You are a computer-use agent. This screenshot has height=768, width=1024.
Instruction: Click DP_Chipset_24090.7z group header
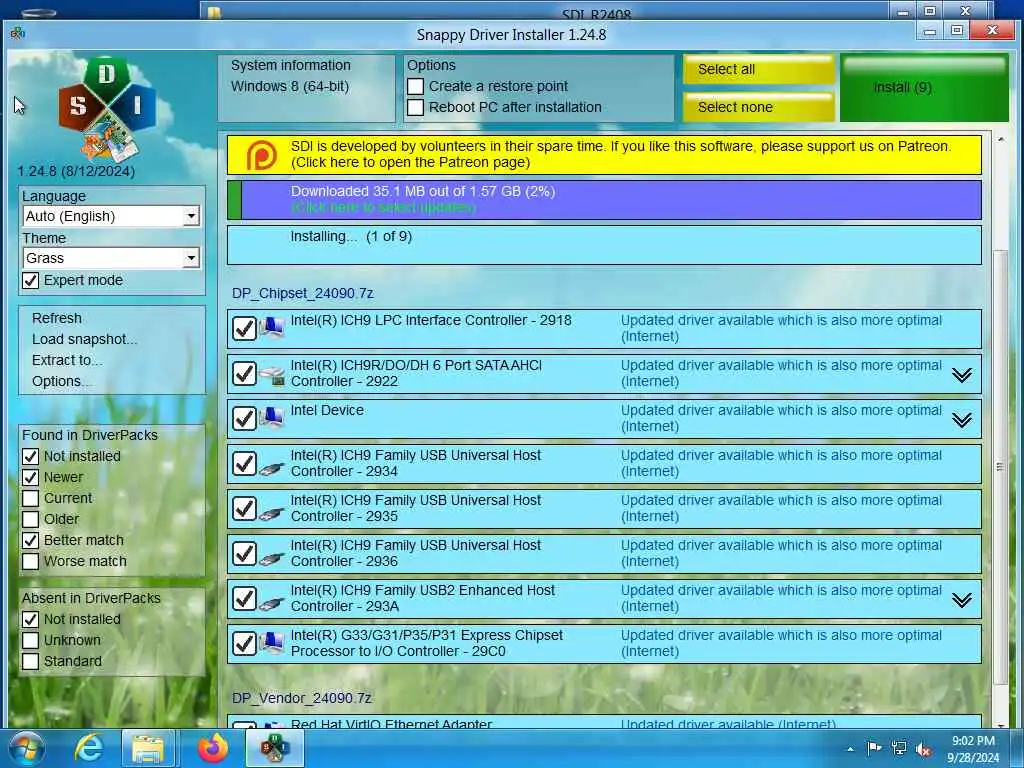[302, 293]
